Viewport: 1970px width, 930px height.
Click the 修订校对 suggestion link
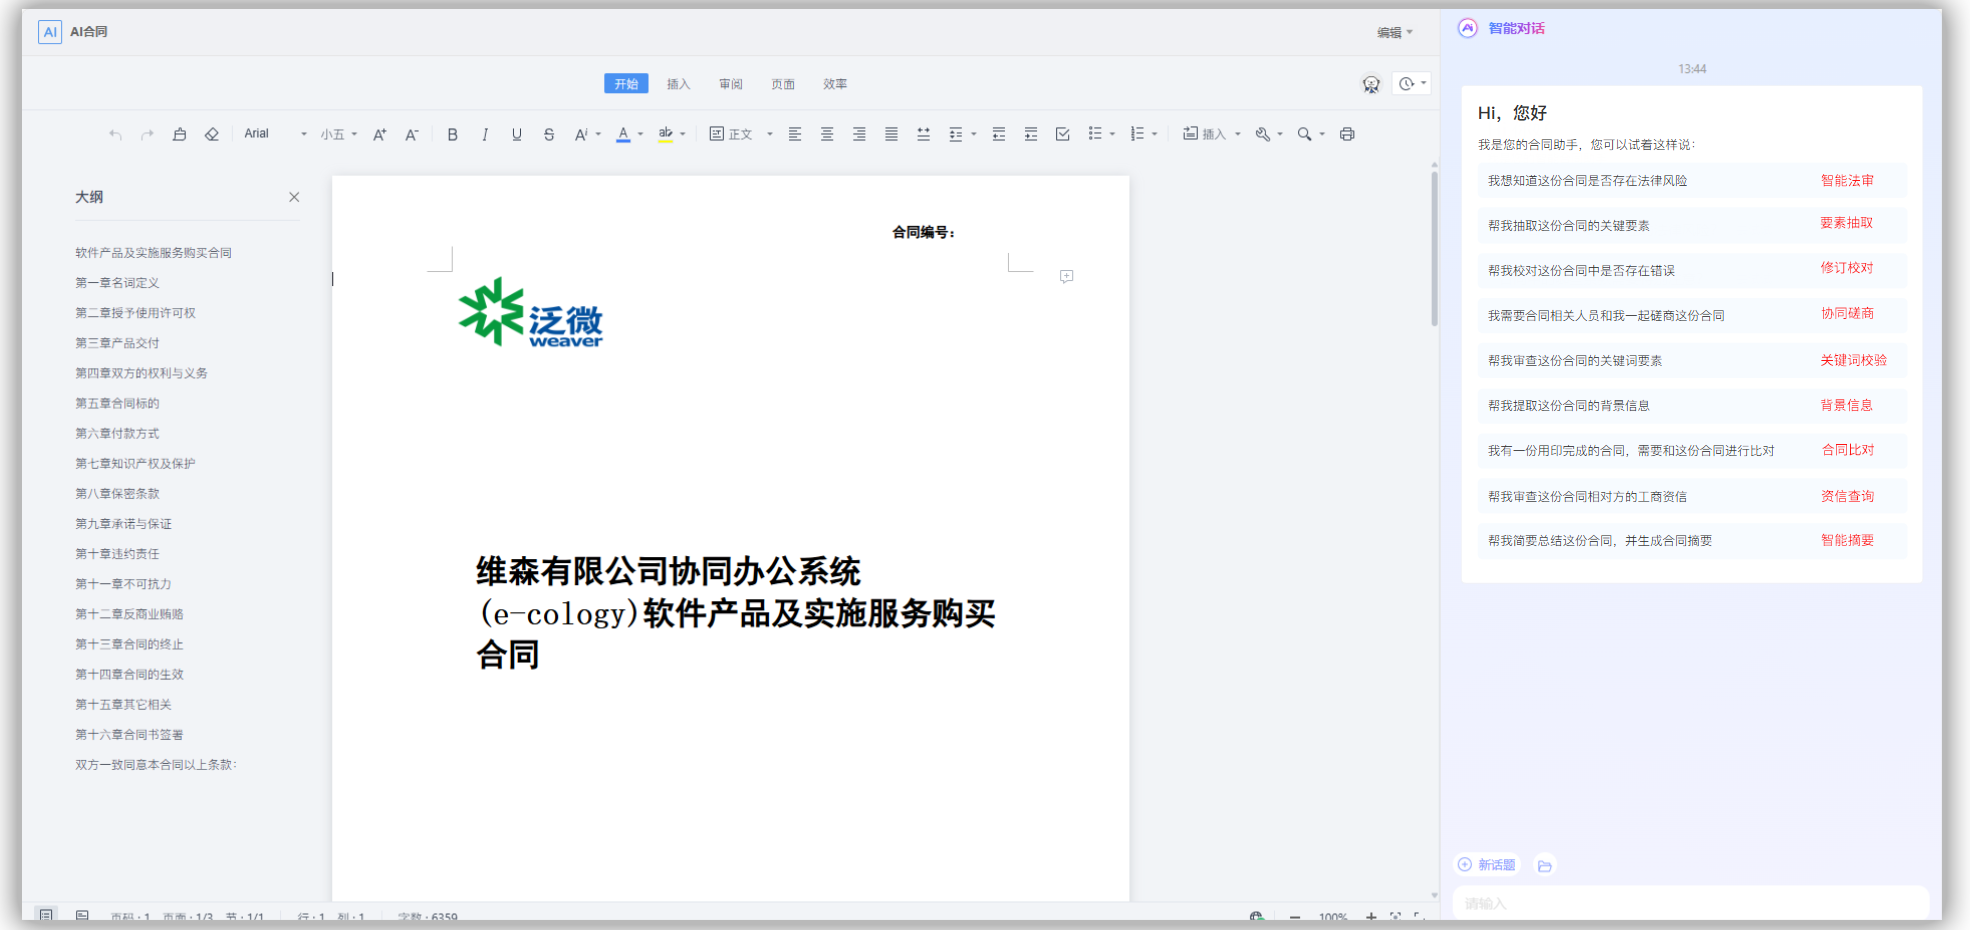point(1847,268)
